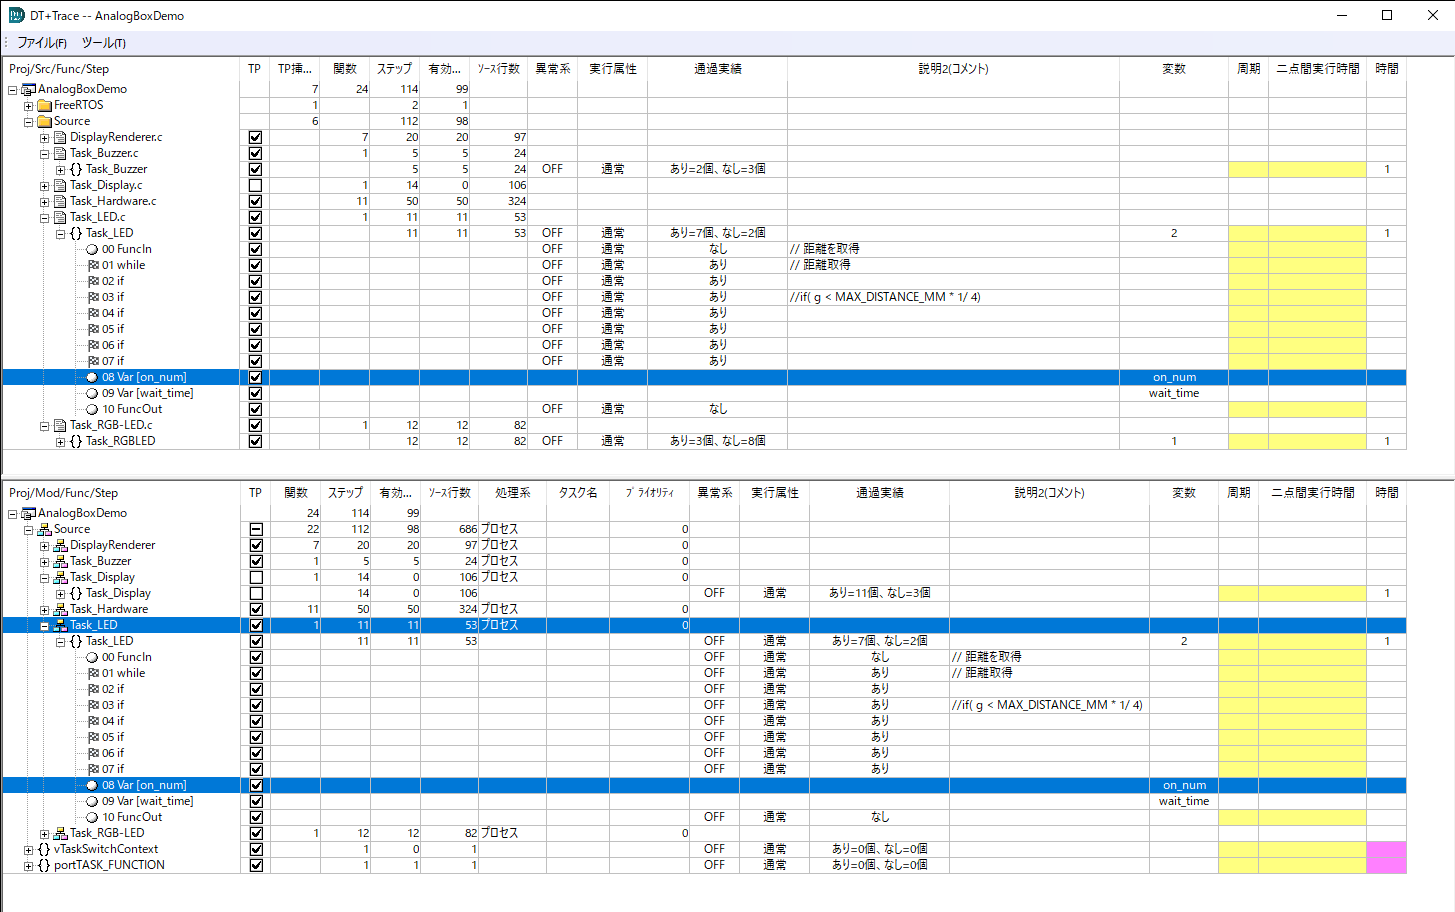Toggle TP checkbox for DisplayRenderer.c
The height and width of the screenshot is (912, 1455).
[255, 137]
